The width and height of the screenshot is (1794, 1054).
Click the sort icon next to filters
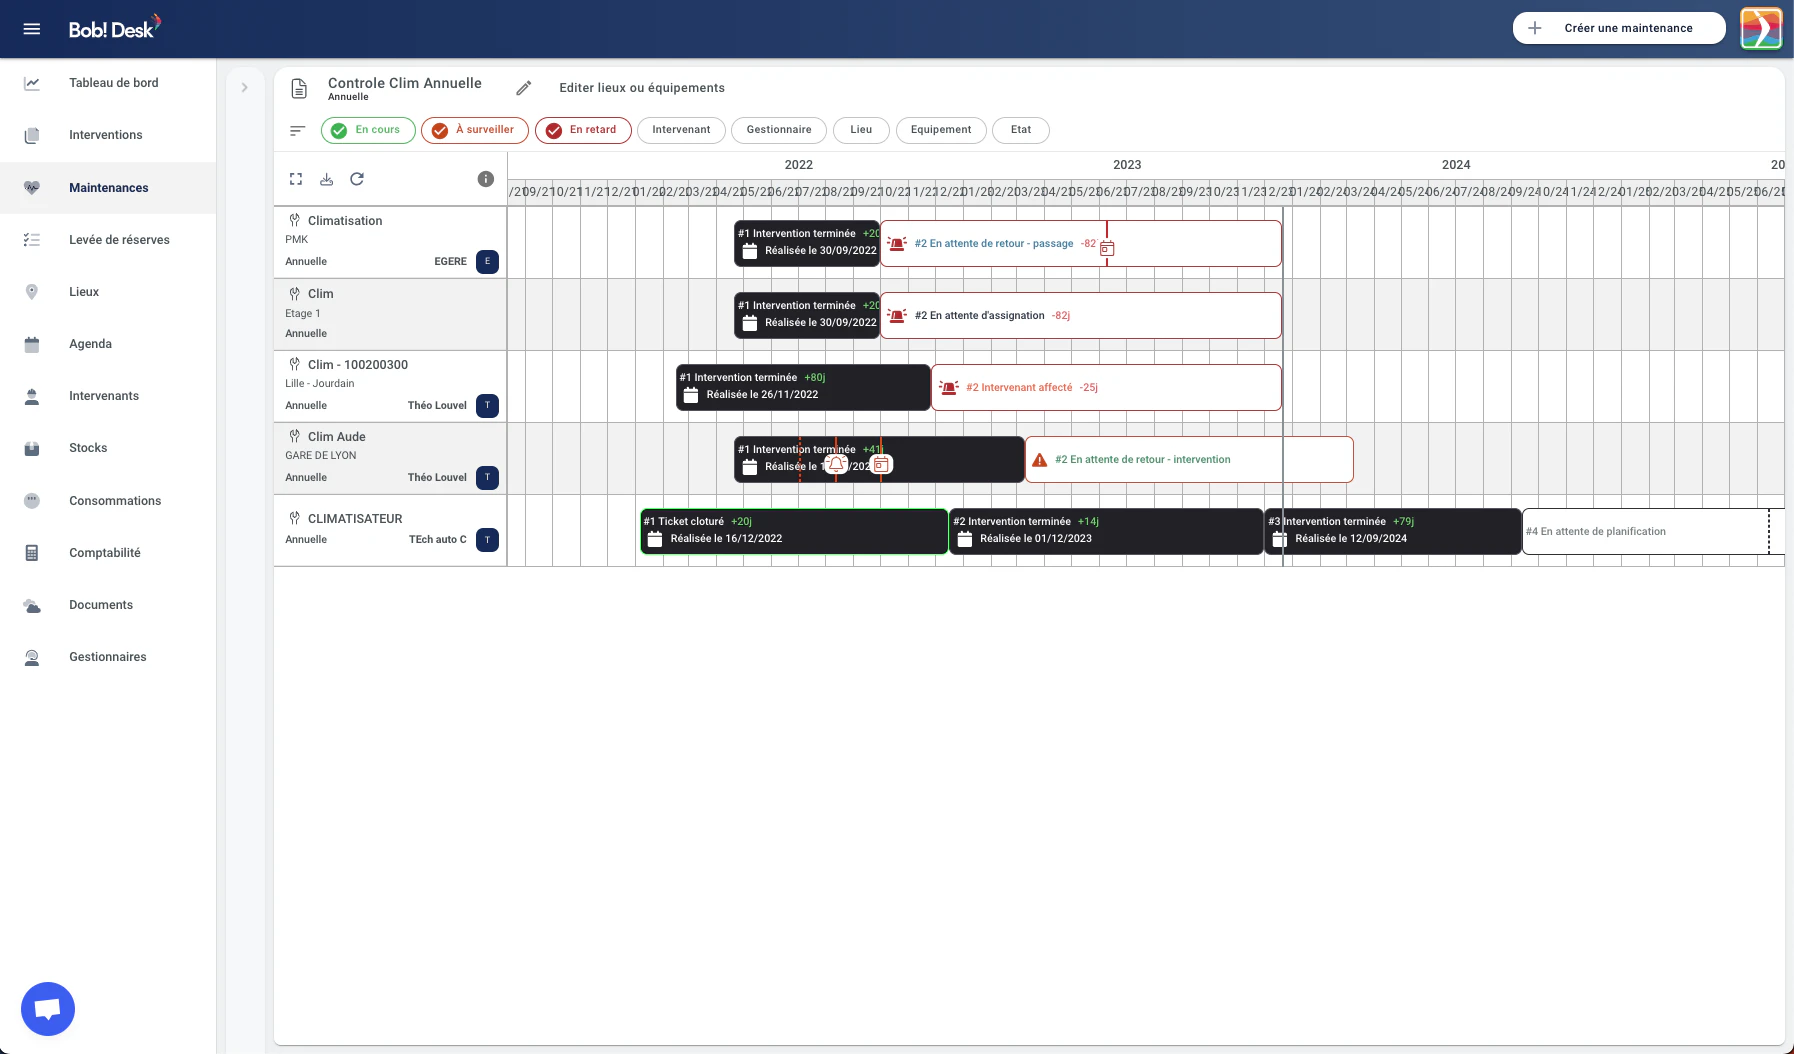(x=297, y=130)
